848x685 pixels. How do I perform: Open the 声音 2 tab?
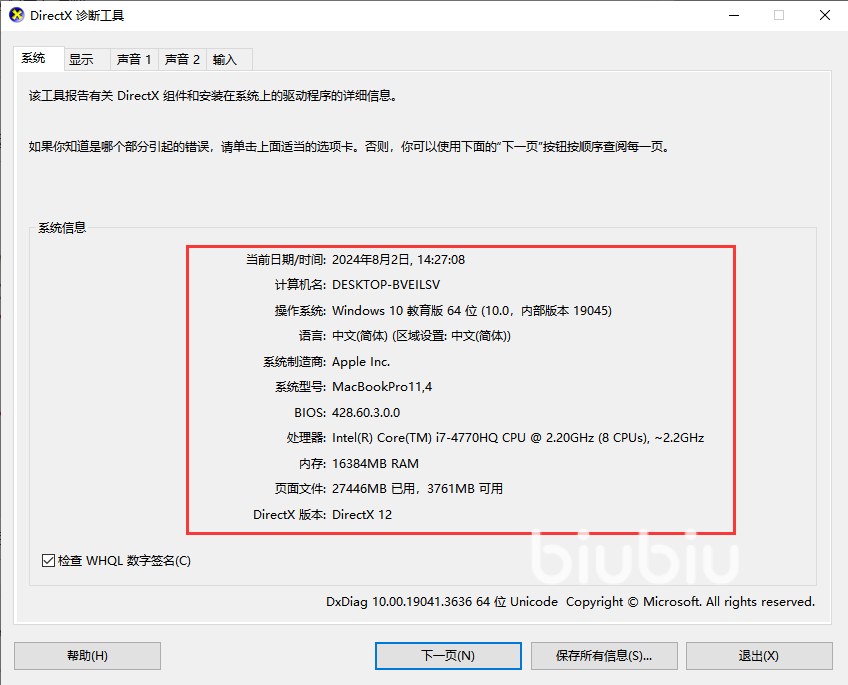click(x=182, y=59)
